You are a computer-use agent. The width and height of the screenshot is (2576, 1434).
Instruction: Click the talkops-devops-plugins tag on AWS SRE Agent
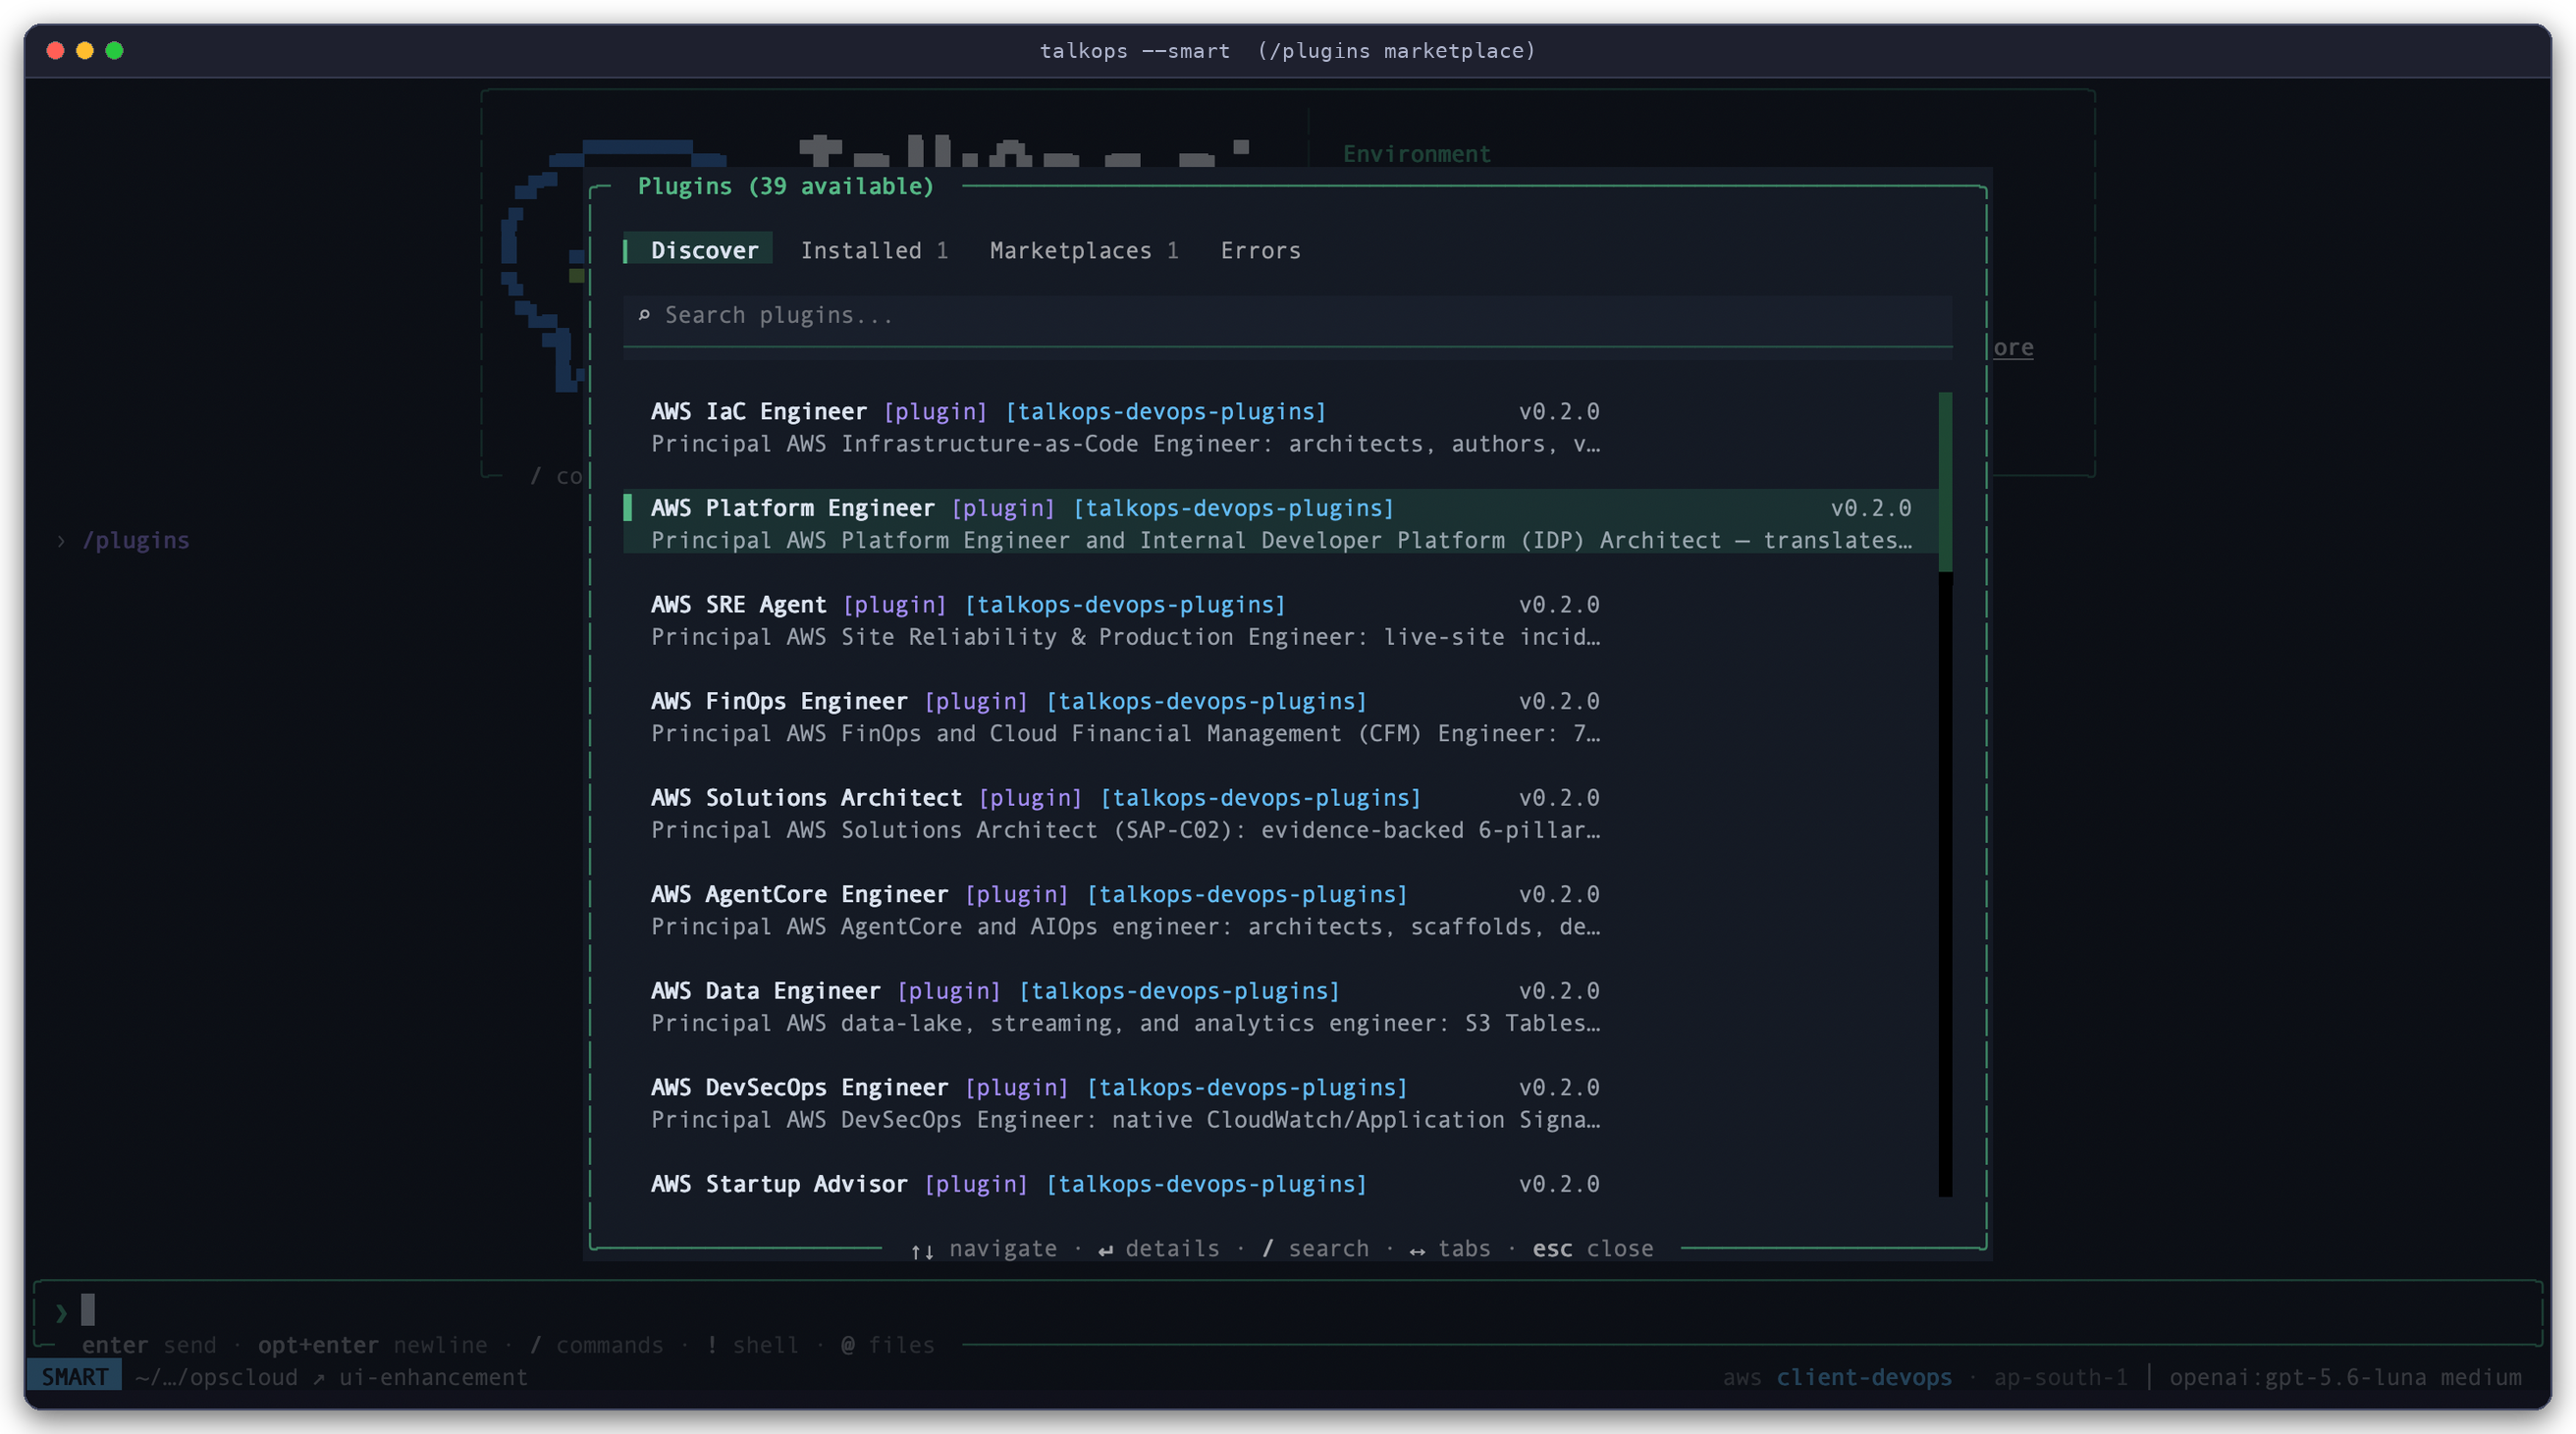point(1124,604)
